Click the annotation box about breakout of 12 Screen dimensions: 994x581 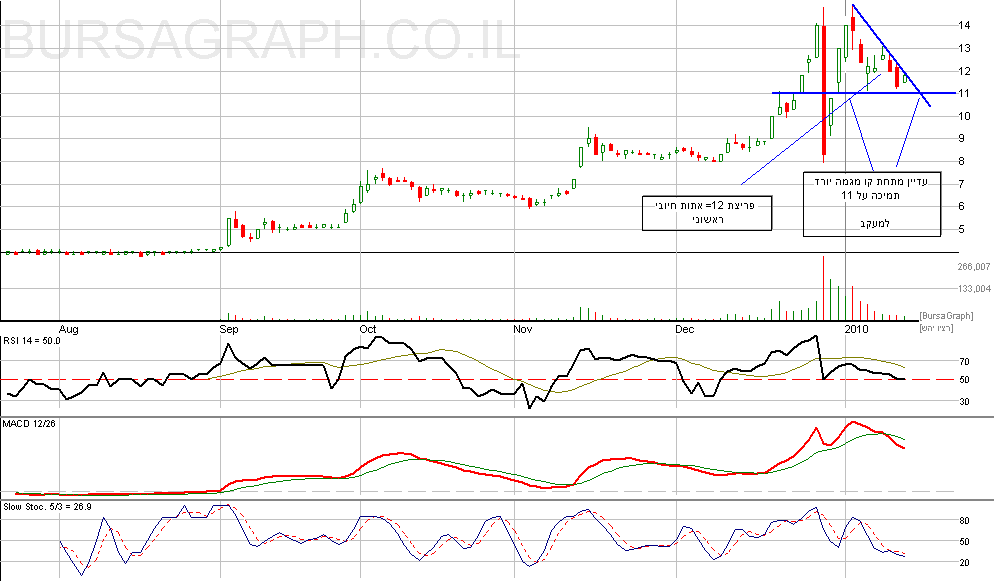pyautogui.click(x=708, y=212)
